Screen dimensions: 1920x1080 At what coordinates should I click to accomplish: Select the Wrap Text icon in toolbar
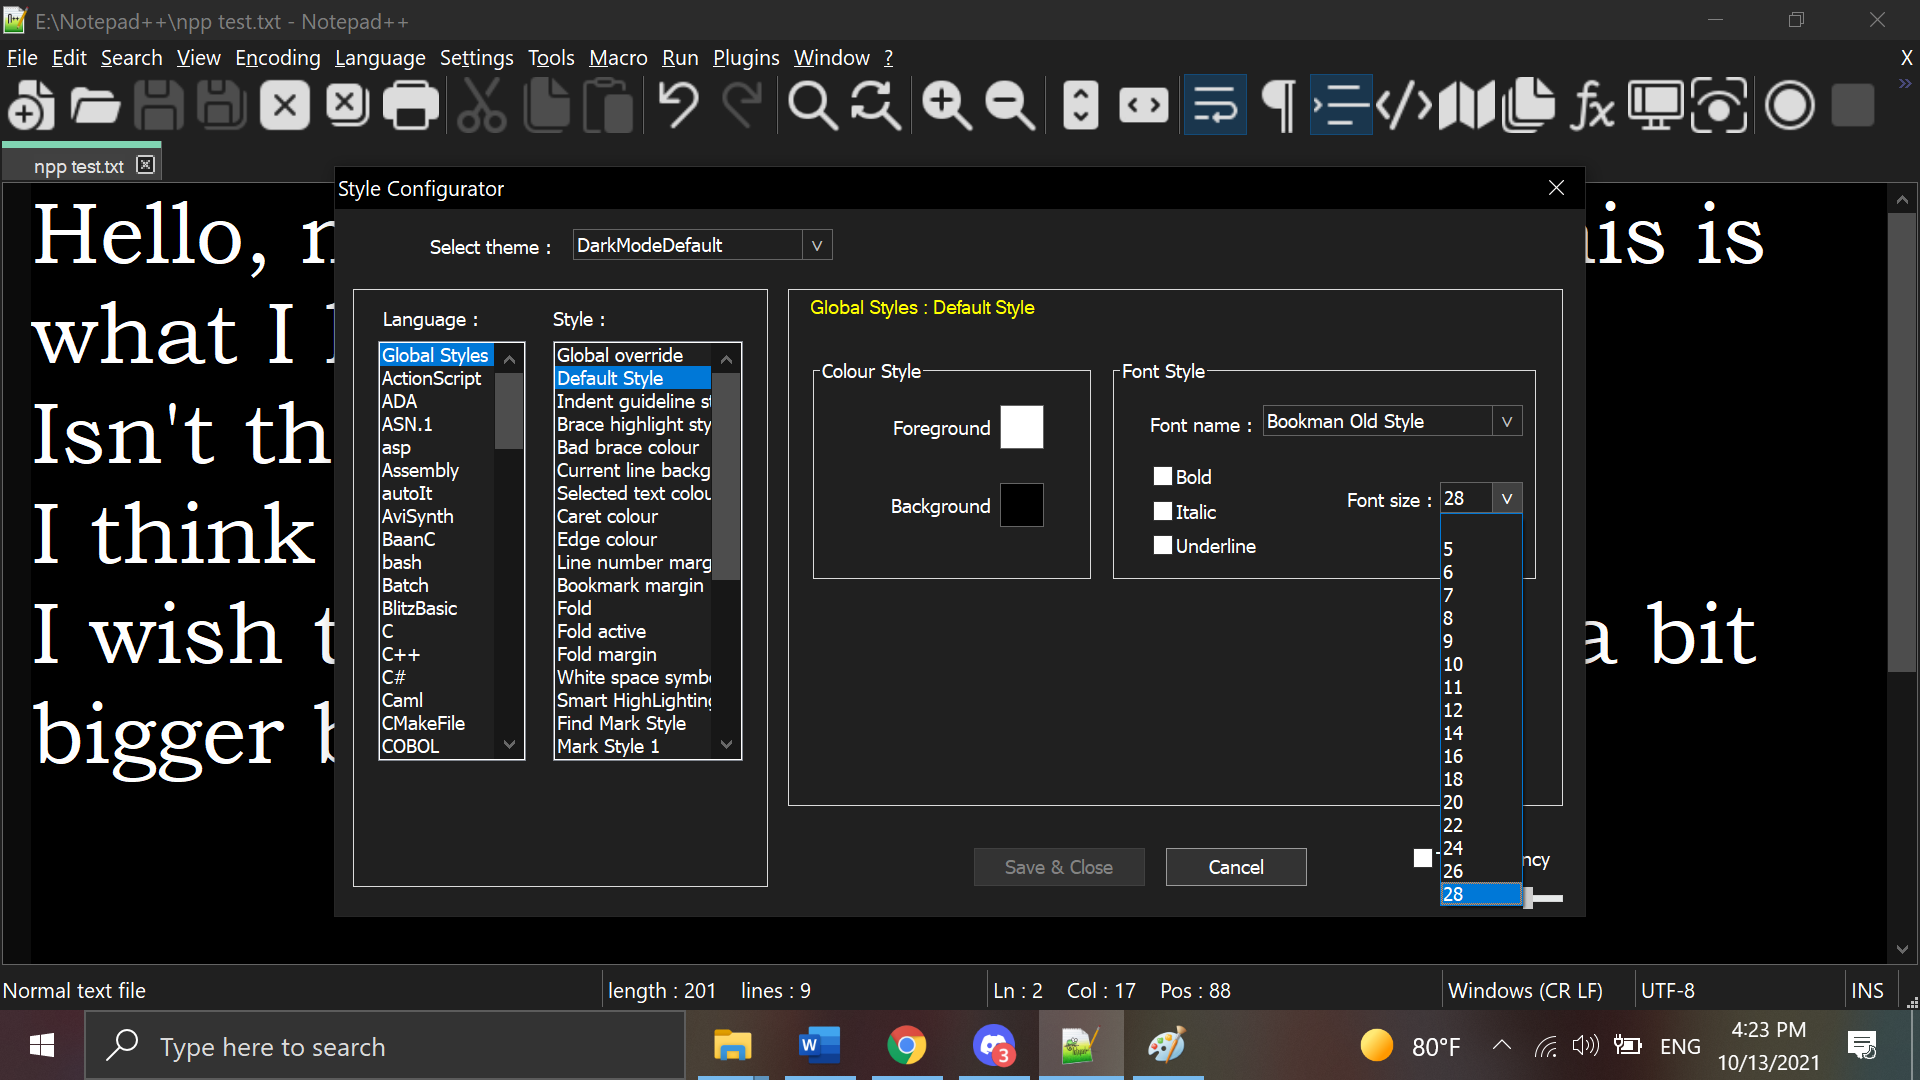click(x=1213, y=104)
